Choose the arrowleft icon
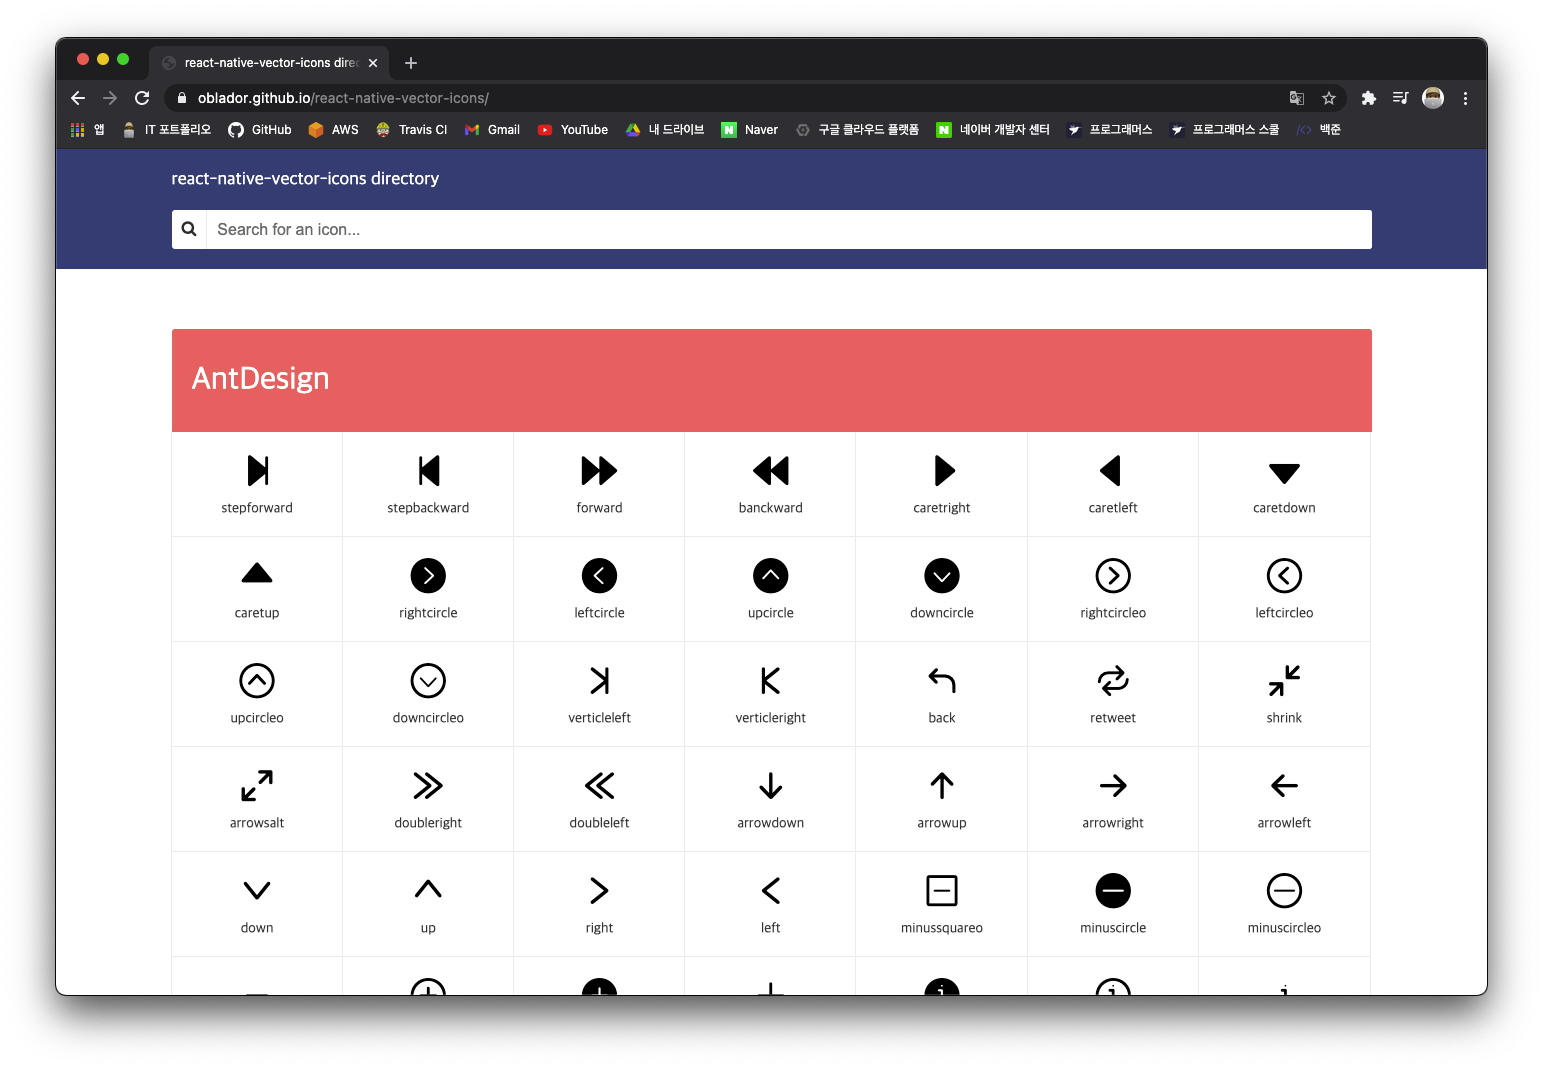Viewport: 1543px width, 1069px height. 1284,785
